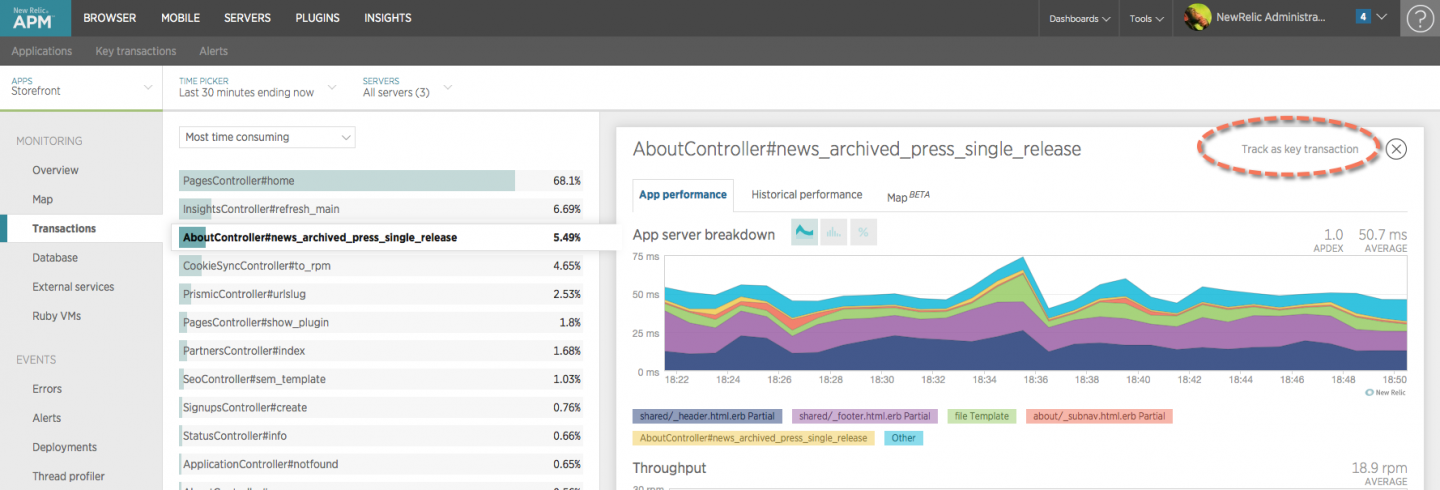Viewport: 1440px width, 490px height.
Task: Go to BROWSER in top navigation
Action: [110, 18]
